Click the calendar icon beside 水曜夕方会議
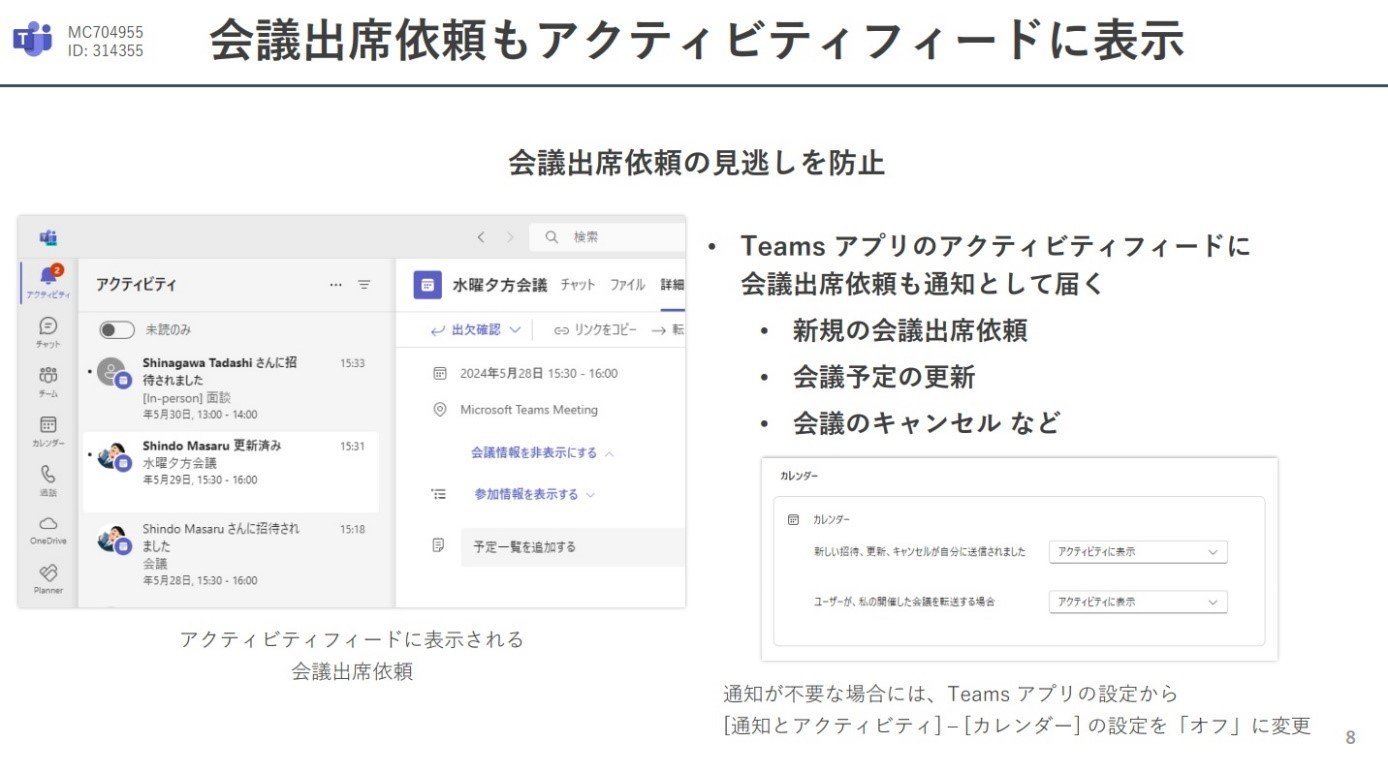 (428, 285)
